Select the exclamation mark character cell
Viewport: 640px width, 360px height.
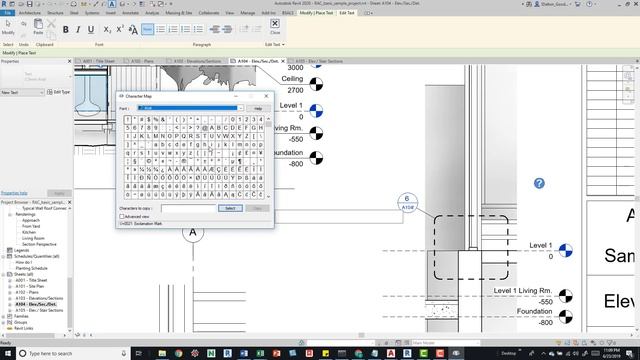pyautogui.click(x=128, y=120)
